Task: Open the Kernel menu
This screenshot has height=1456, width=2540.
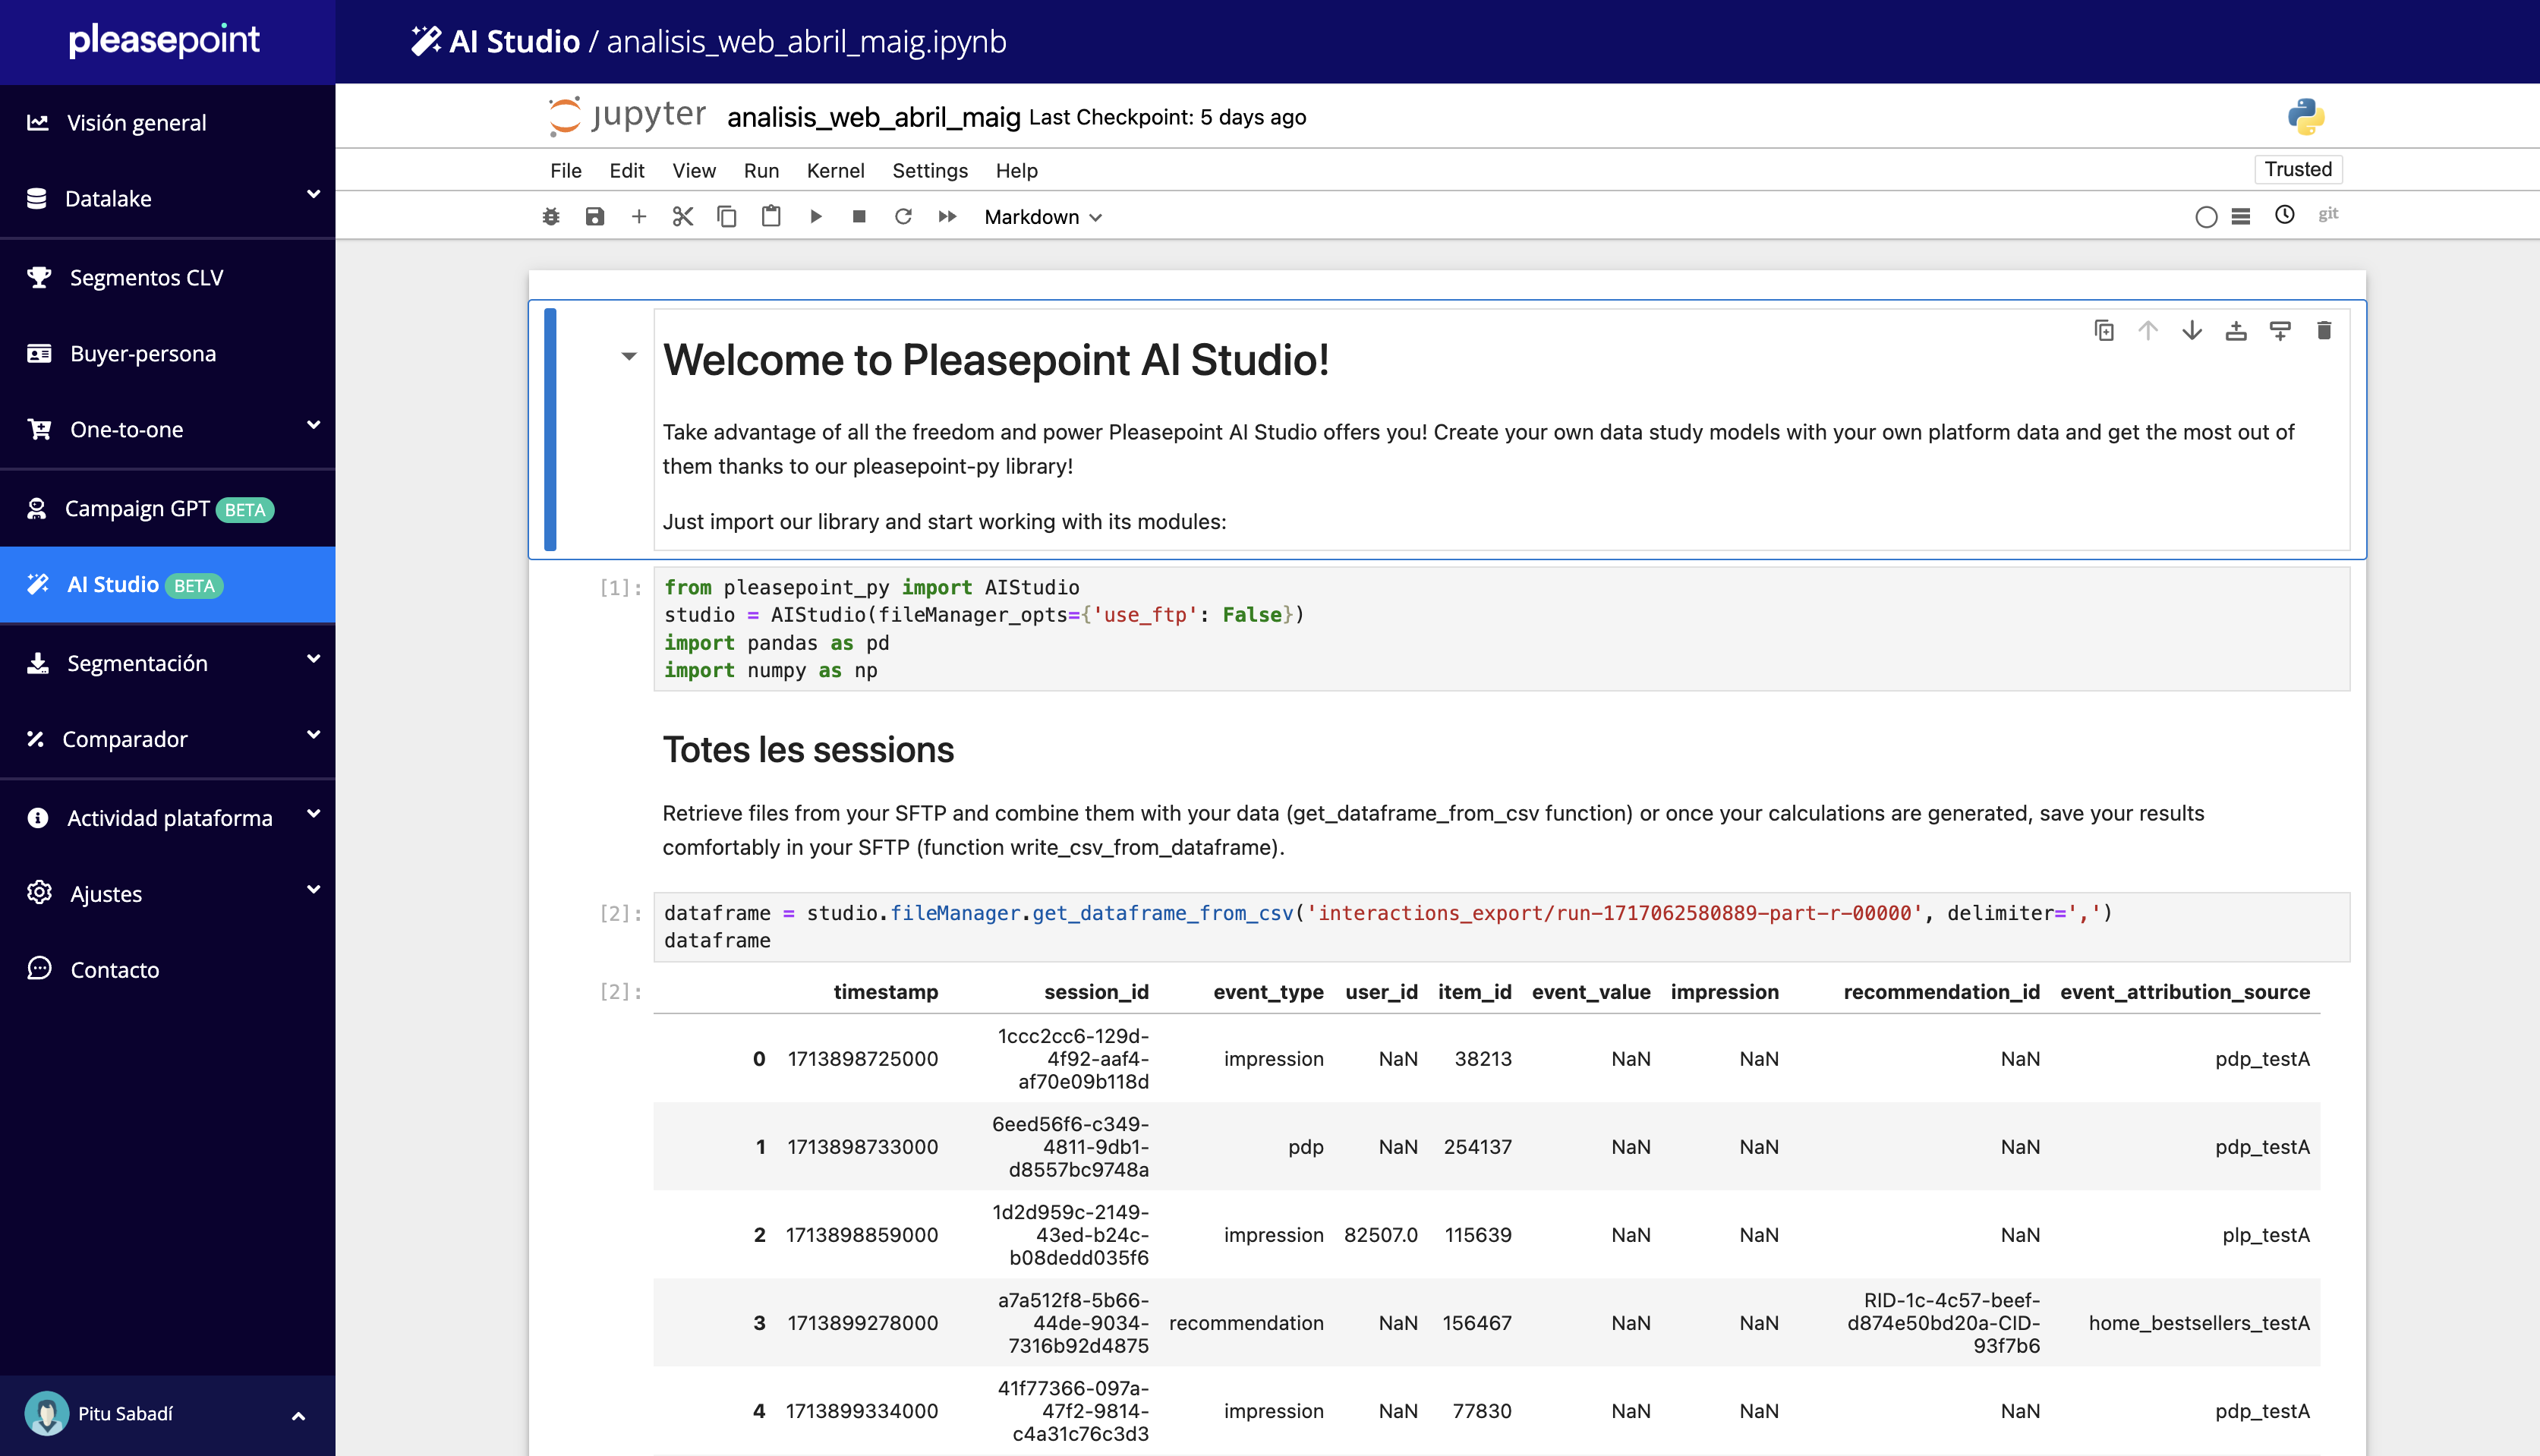Action: (x=835, y=170)
